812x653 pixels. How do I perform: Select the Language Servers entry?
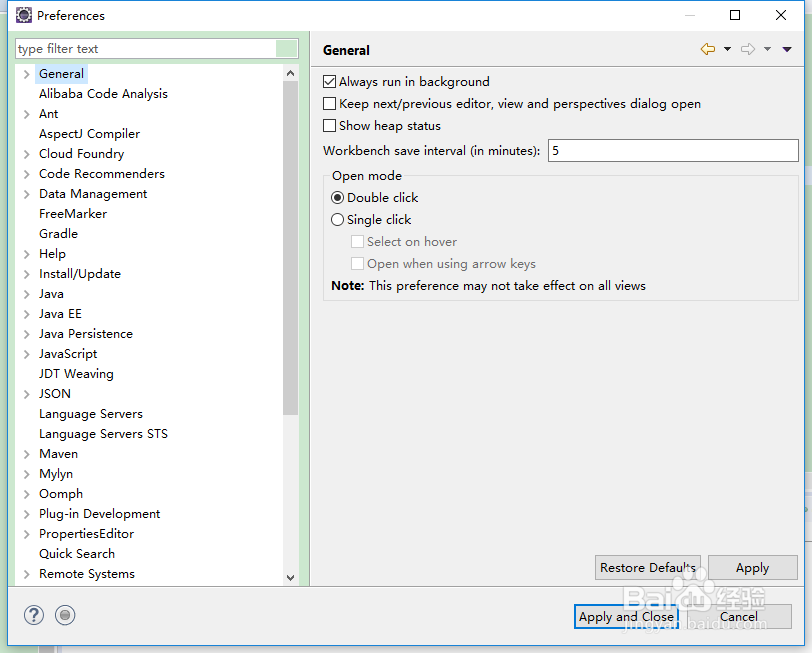point(91,414)
